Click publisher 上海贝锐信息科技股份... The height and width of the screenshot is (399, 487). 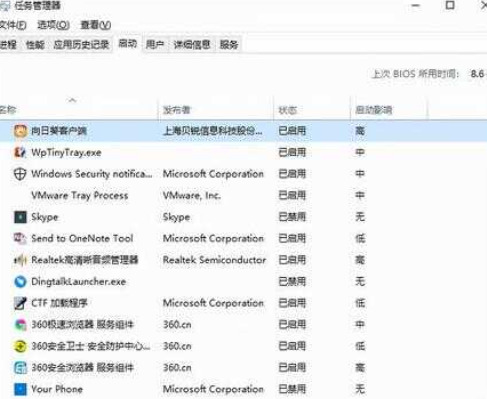[213, 131]
